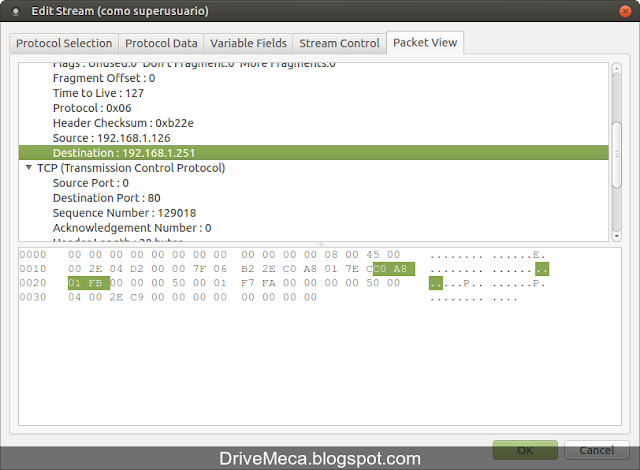Switch to the Protocol Selection tab

point(64,43)
